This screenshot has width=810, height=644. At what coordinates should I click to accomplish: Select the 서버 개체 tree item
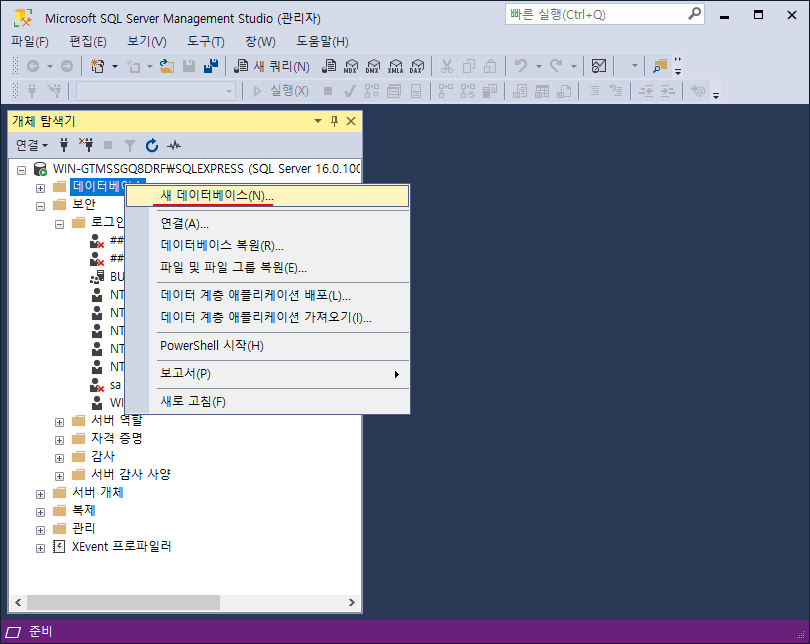pyautogui.click(x=98, y=493)
